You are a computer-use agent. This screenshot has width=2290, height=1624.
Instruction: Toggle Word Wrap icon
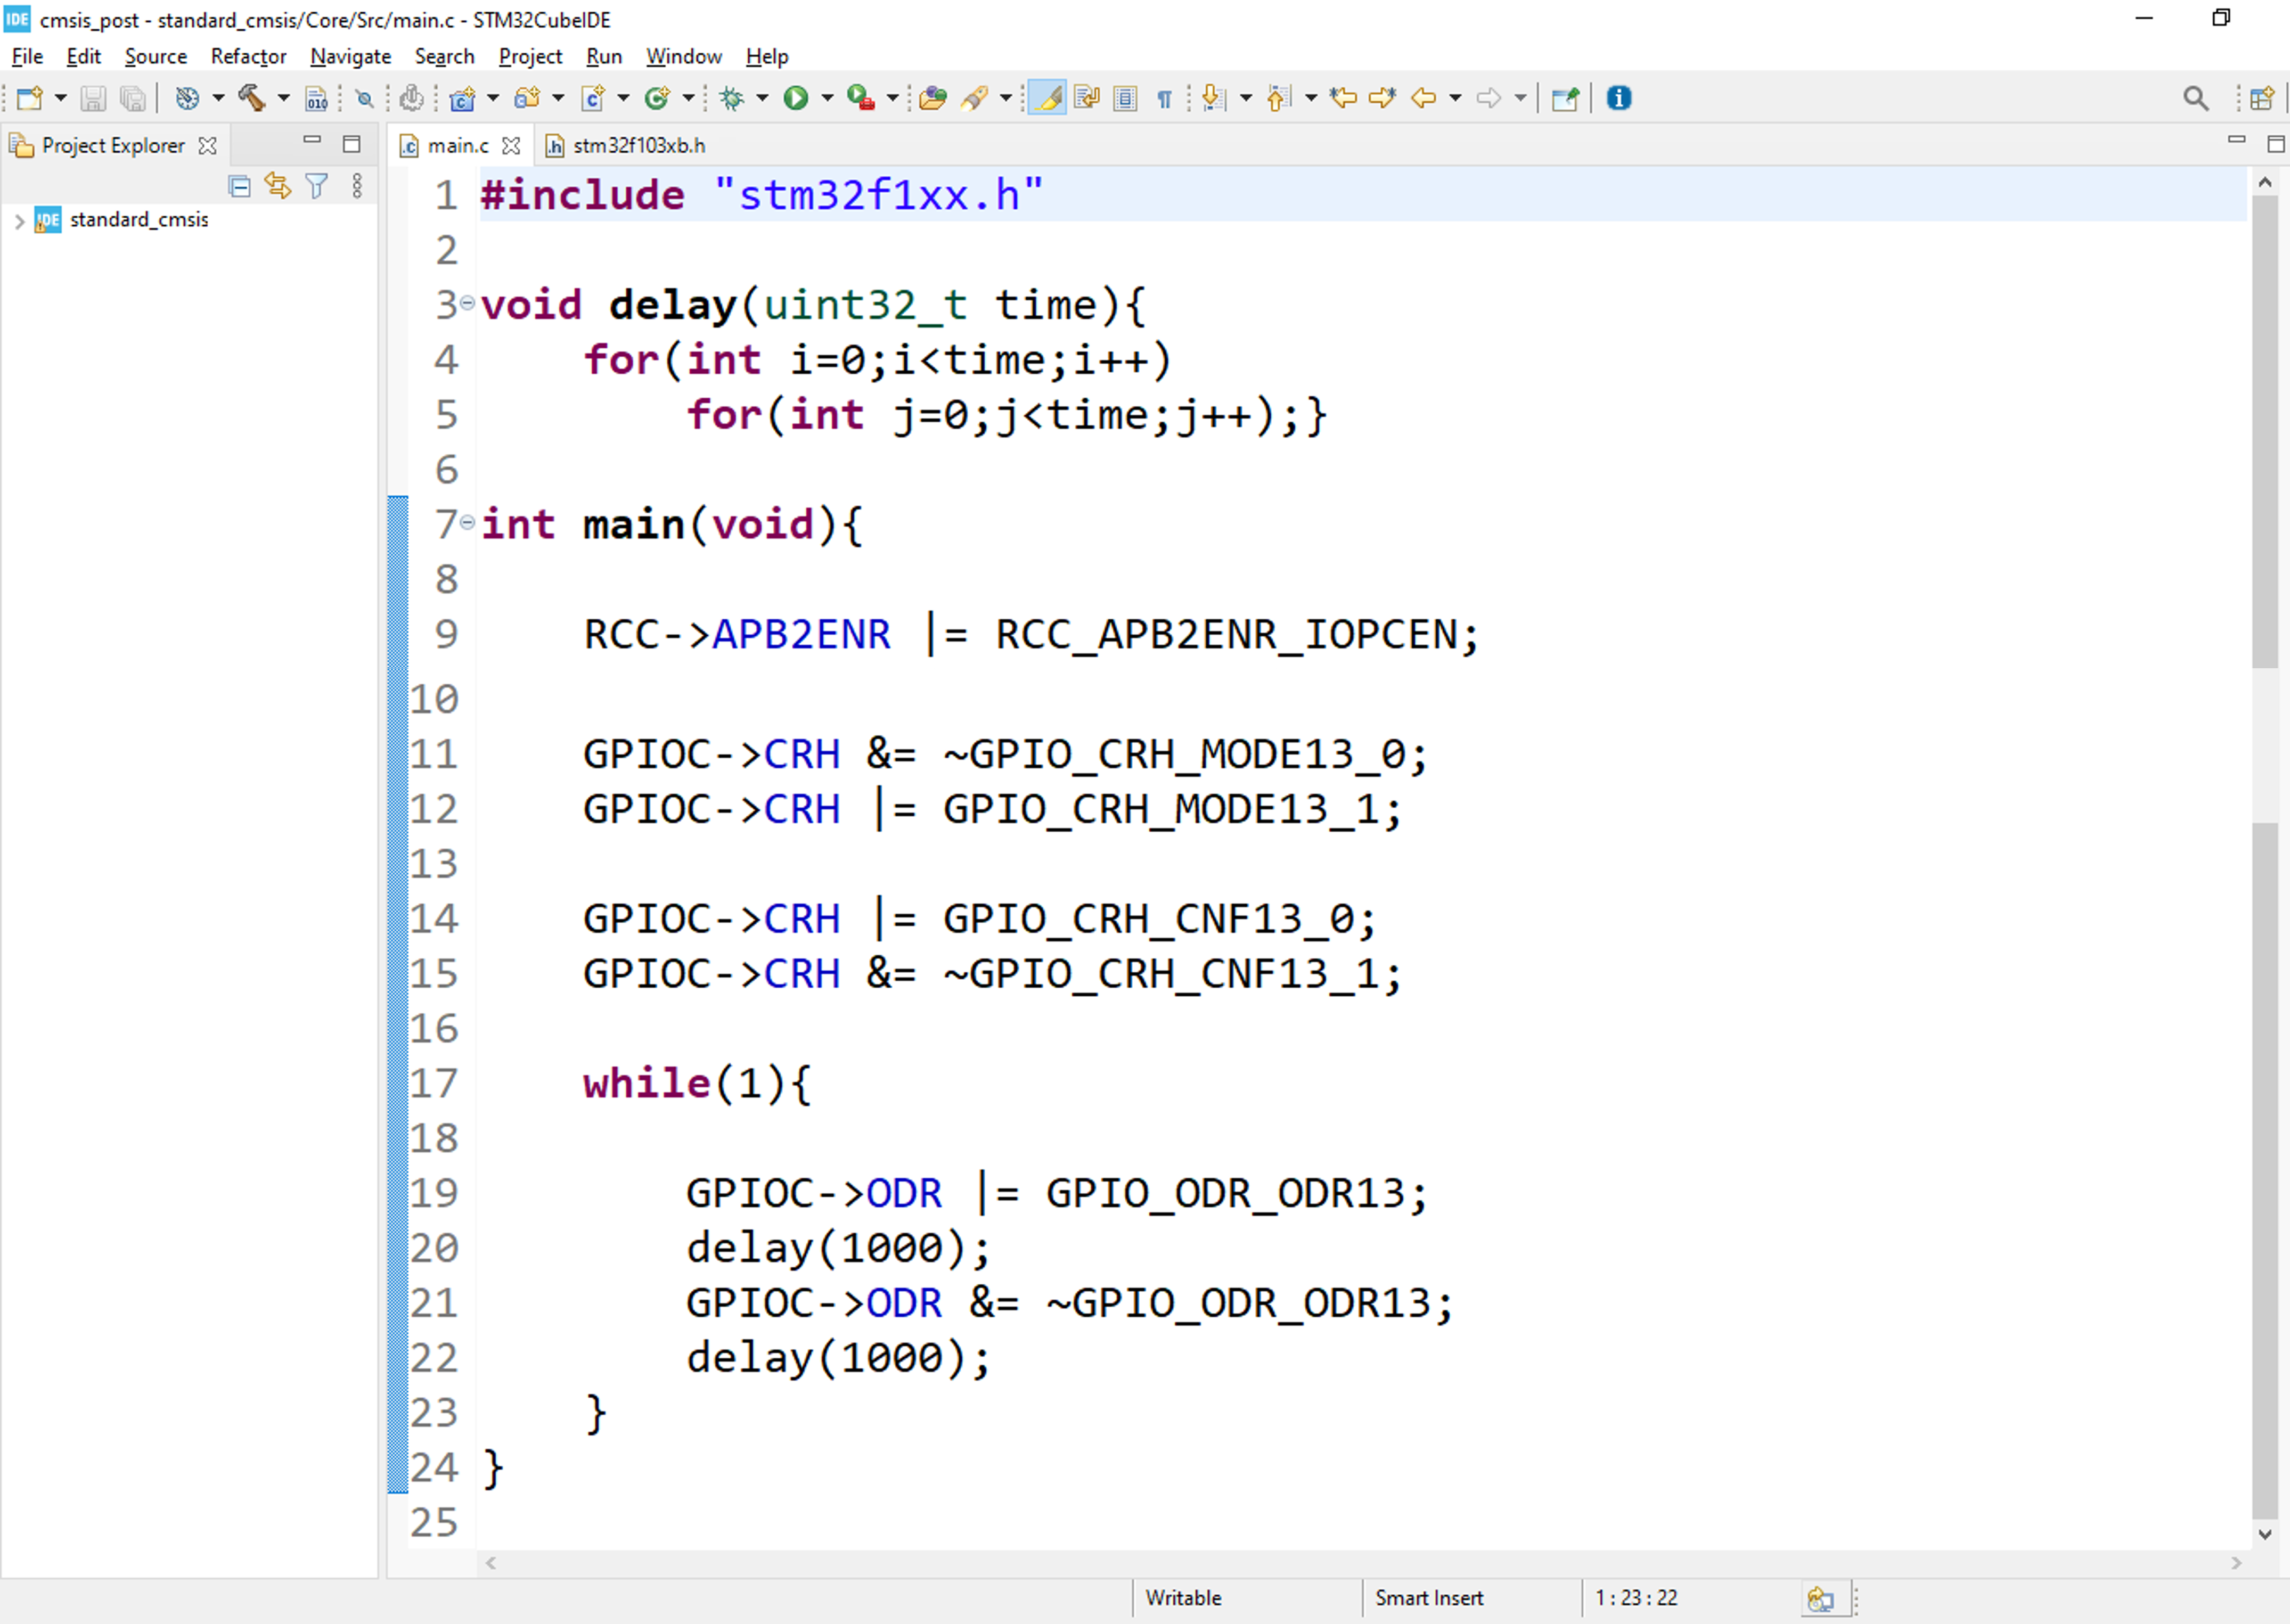tap(1087, 98)
